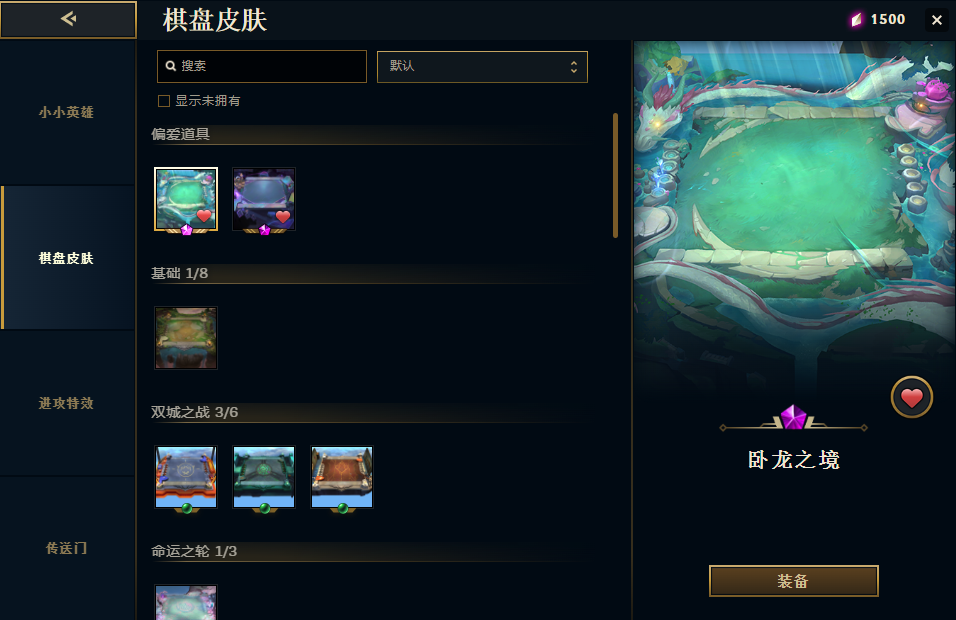Switch to the 小小英雄 tab

[67, 112]
